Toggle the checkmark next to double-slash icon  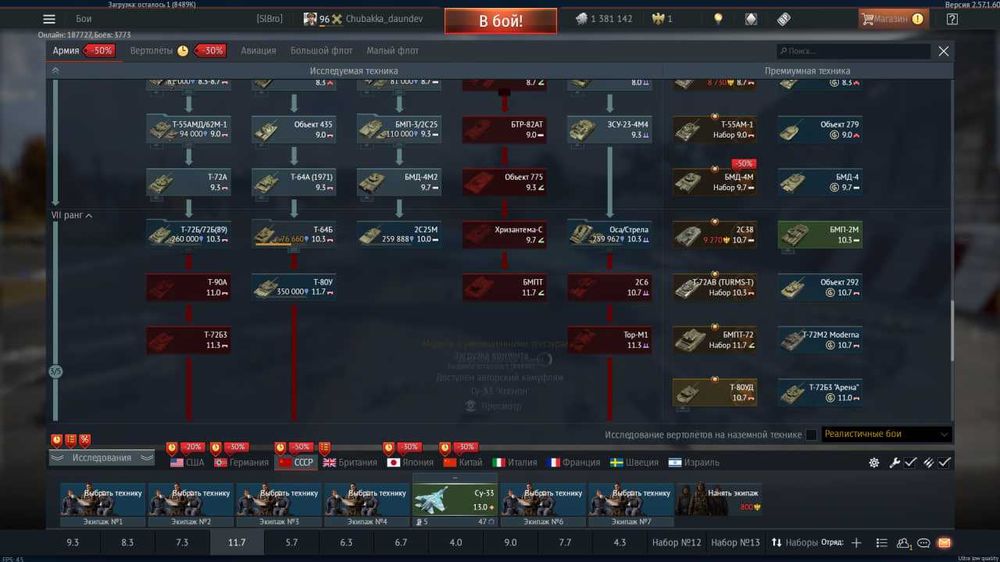tap(945, 462)
